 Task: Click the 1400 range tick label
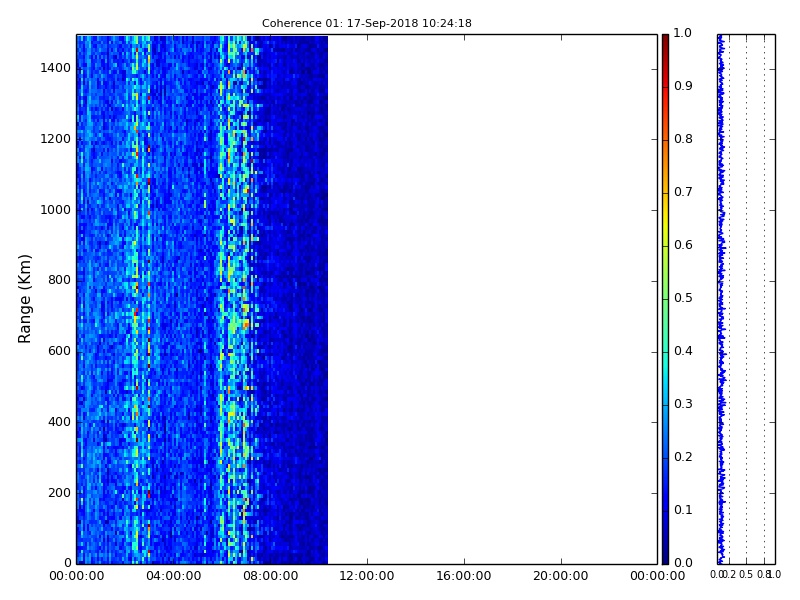(x=56, y=68)
